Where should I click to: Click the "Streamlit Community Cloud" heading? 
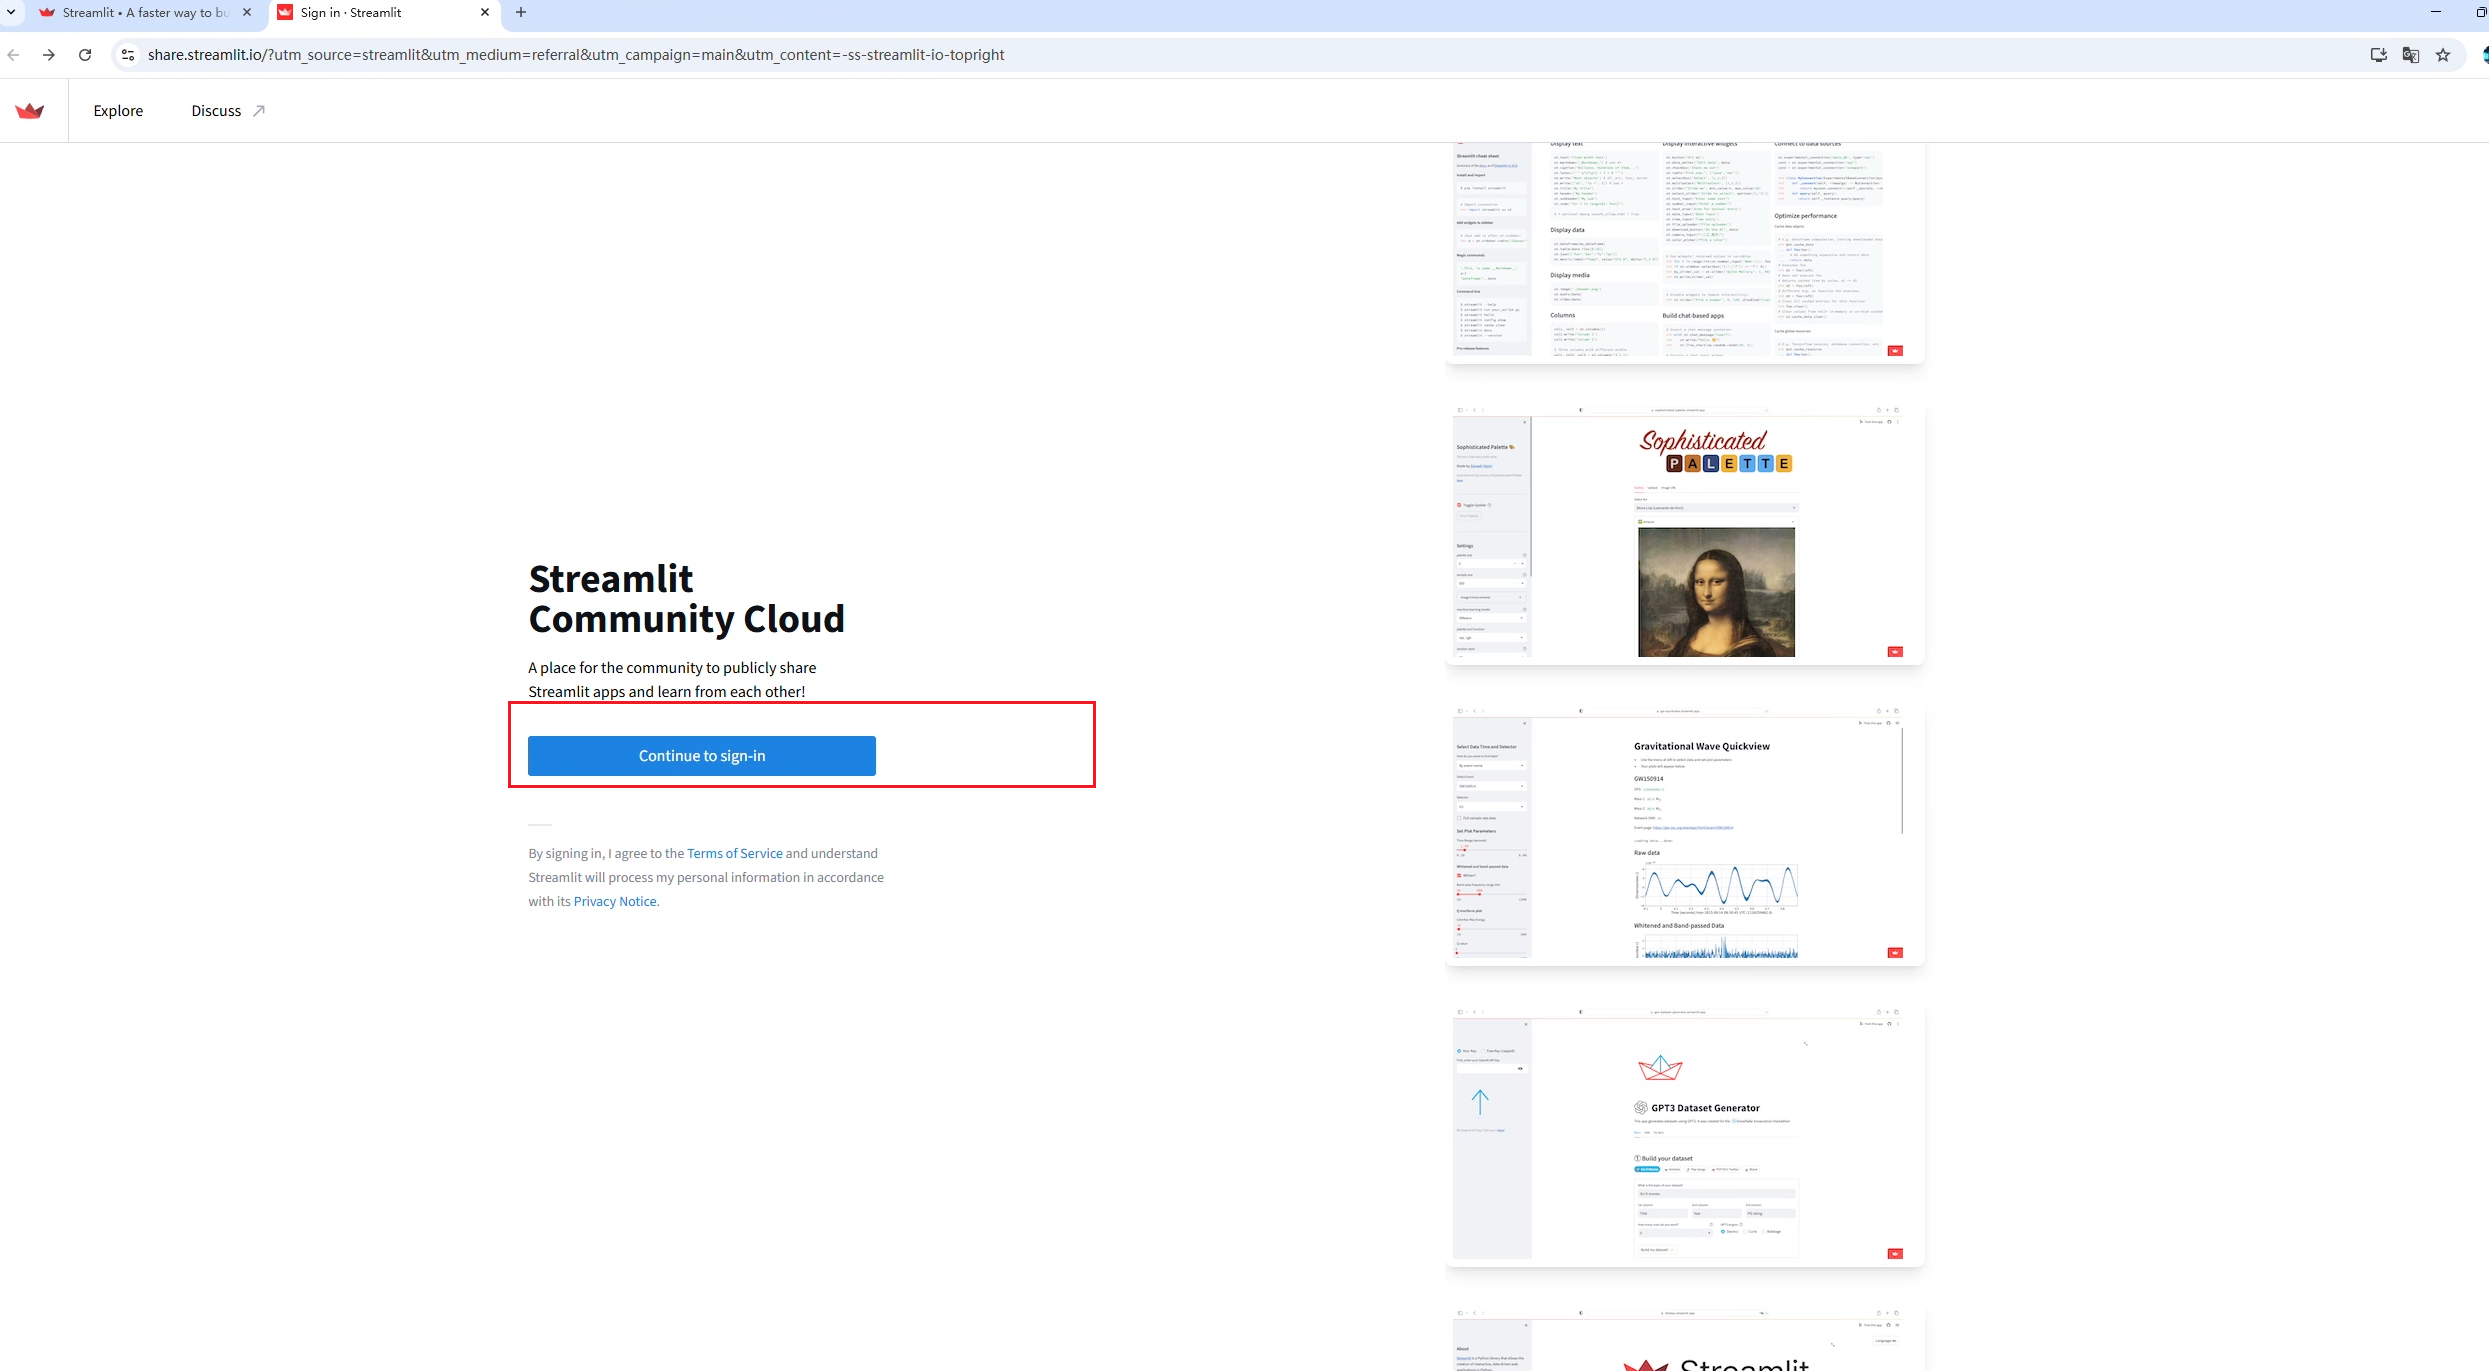coord(687,599)
